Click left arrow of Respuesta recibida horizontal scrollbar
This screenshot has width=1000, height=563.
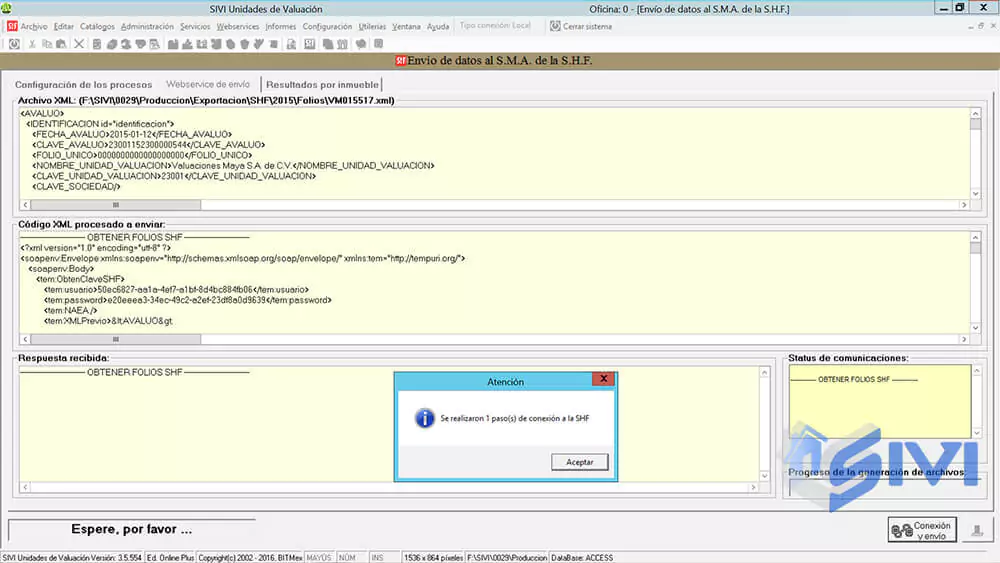(25, 487)
